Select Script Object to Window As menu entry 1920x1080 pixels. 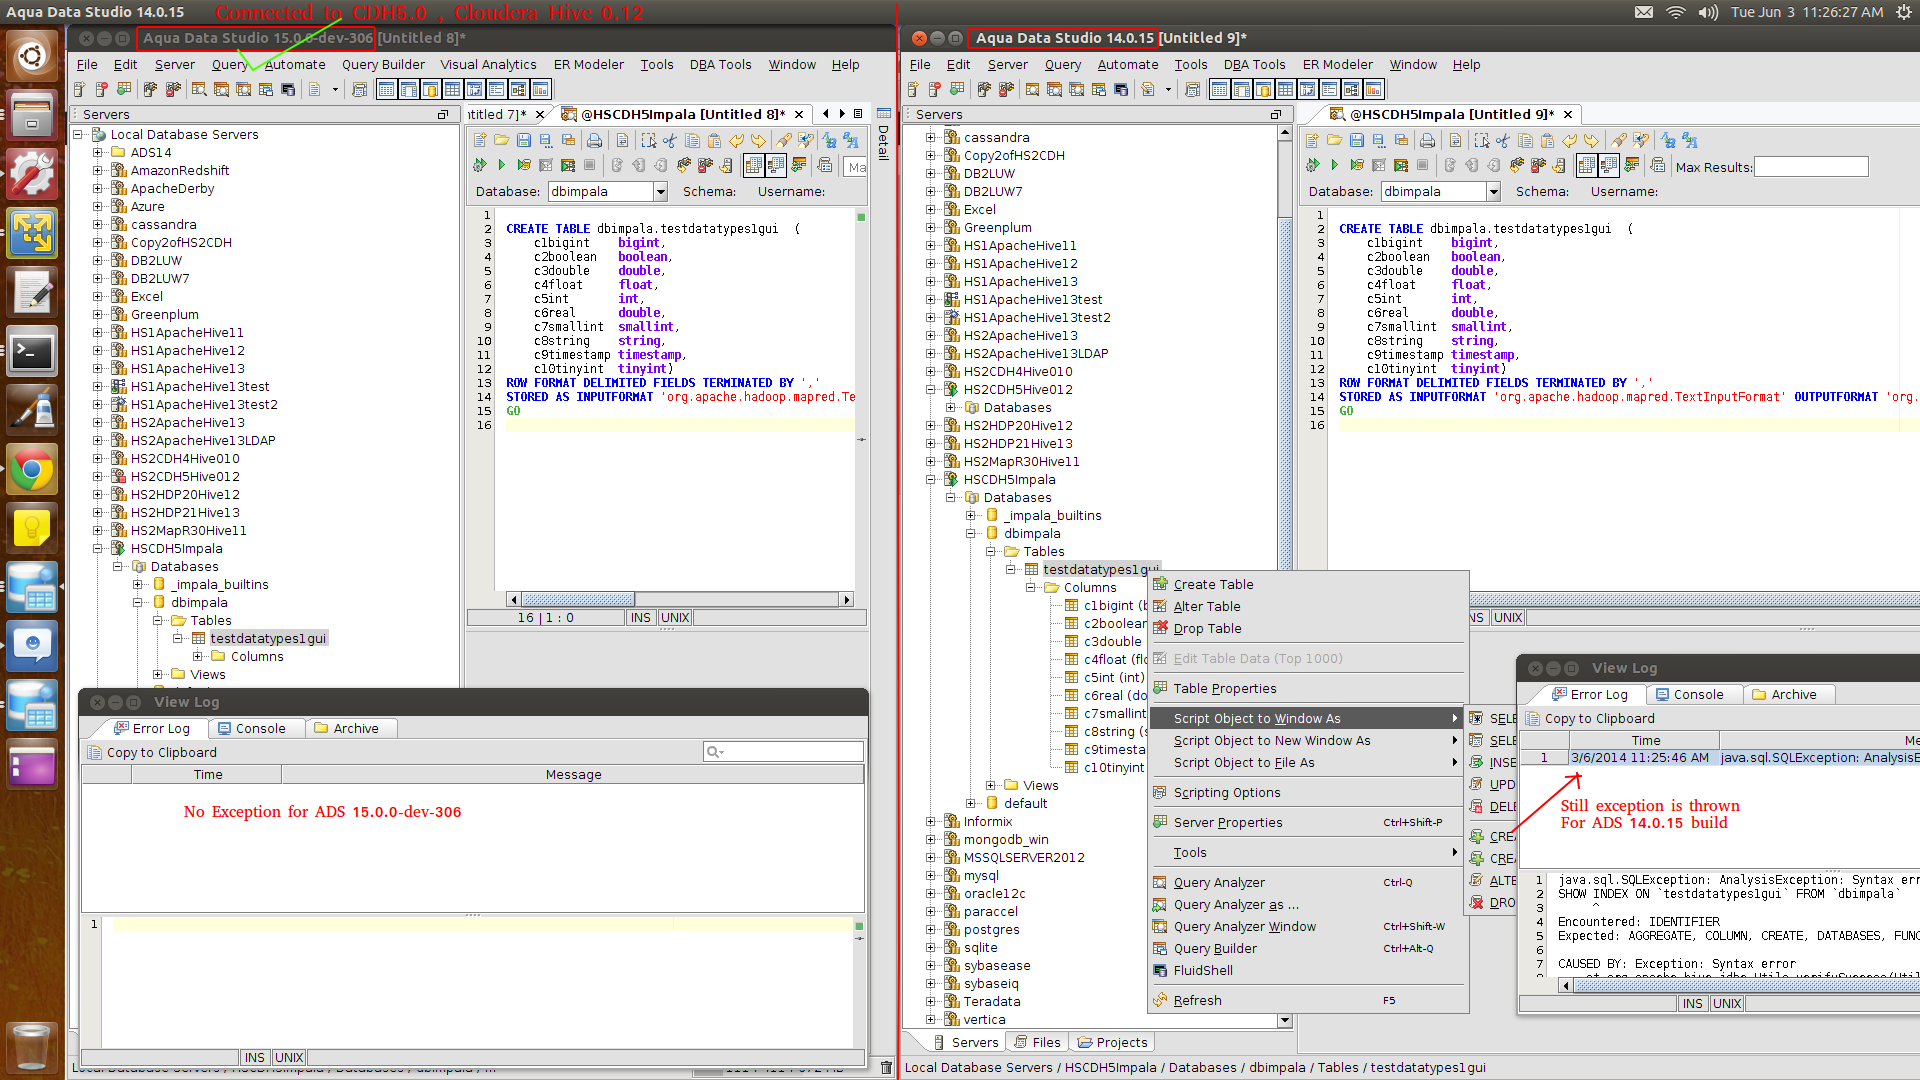pos(1257,719)
